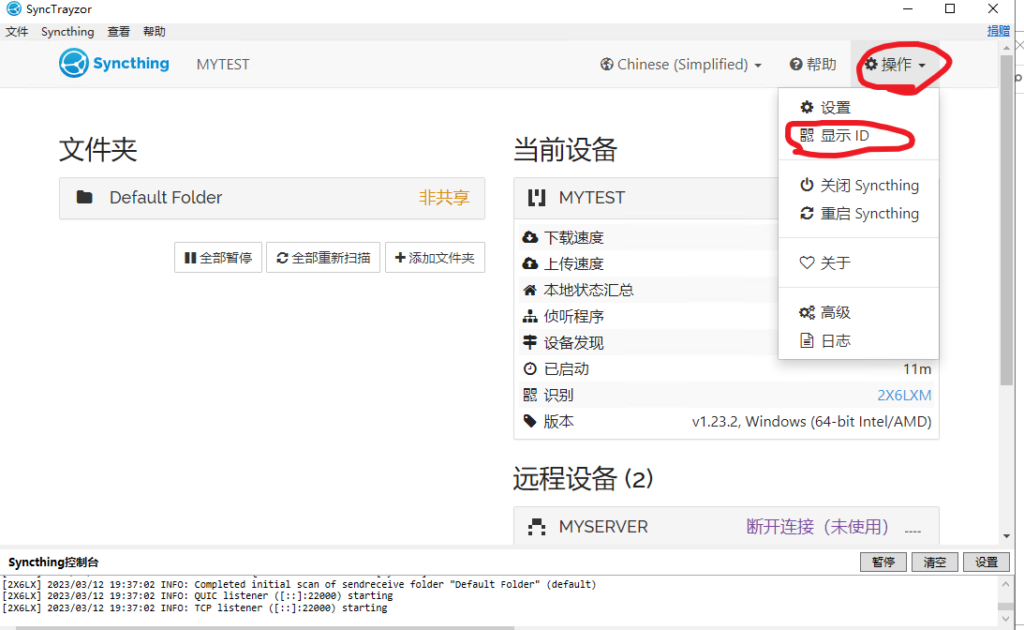
Task: Open 日志 from the actions menu
Action: (858, 340)
